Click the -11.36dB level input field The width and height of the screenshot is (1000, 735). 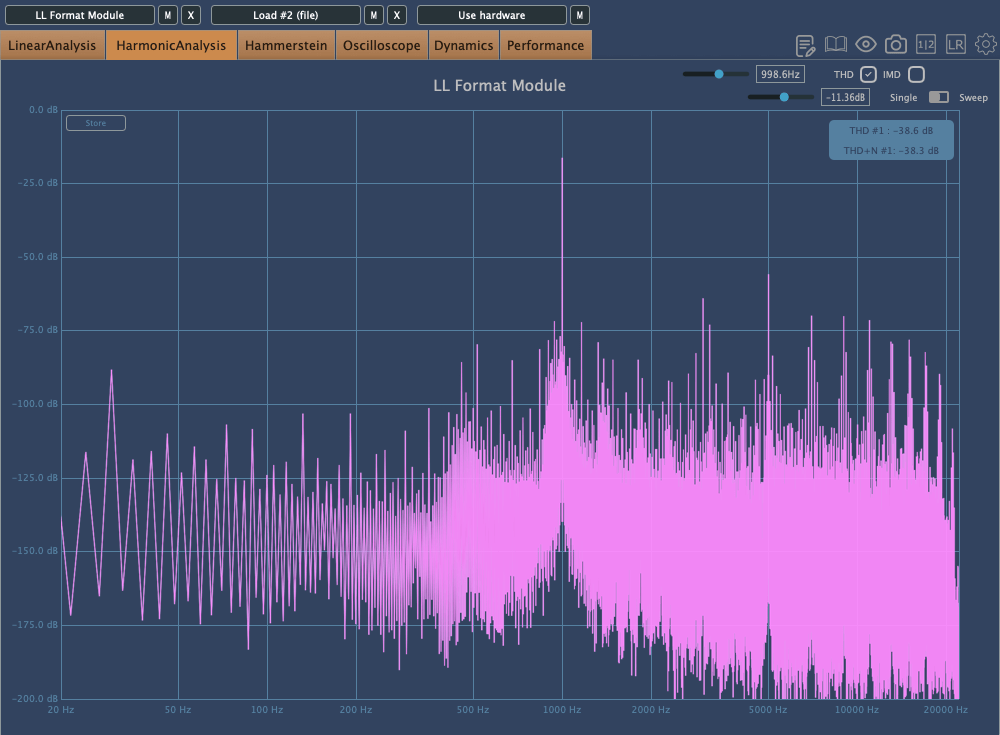845,97
